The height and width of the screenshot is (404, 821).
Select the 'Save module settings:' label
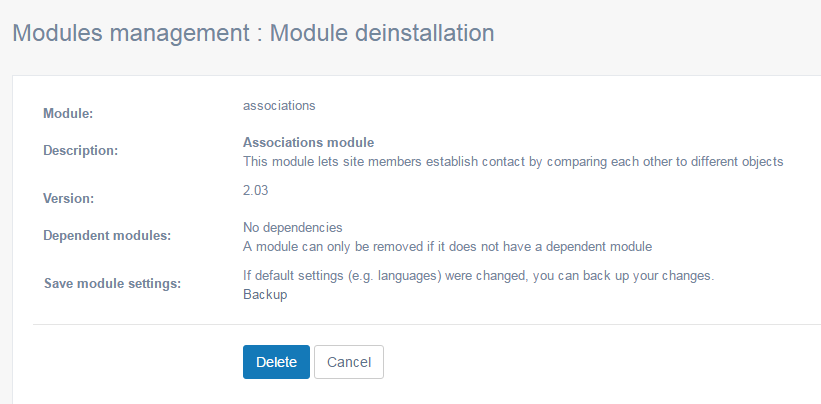[113, 284]
